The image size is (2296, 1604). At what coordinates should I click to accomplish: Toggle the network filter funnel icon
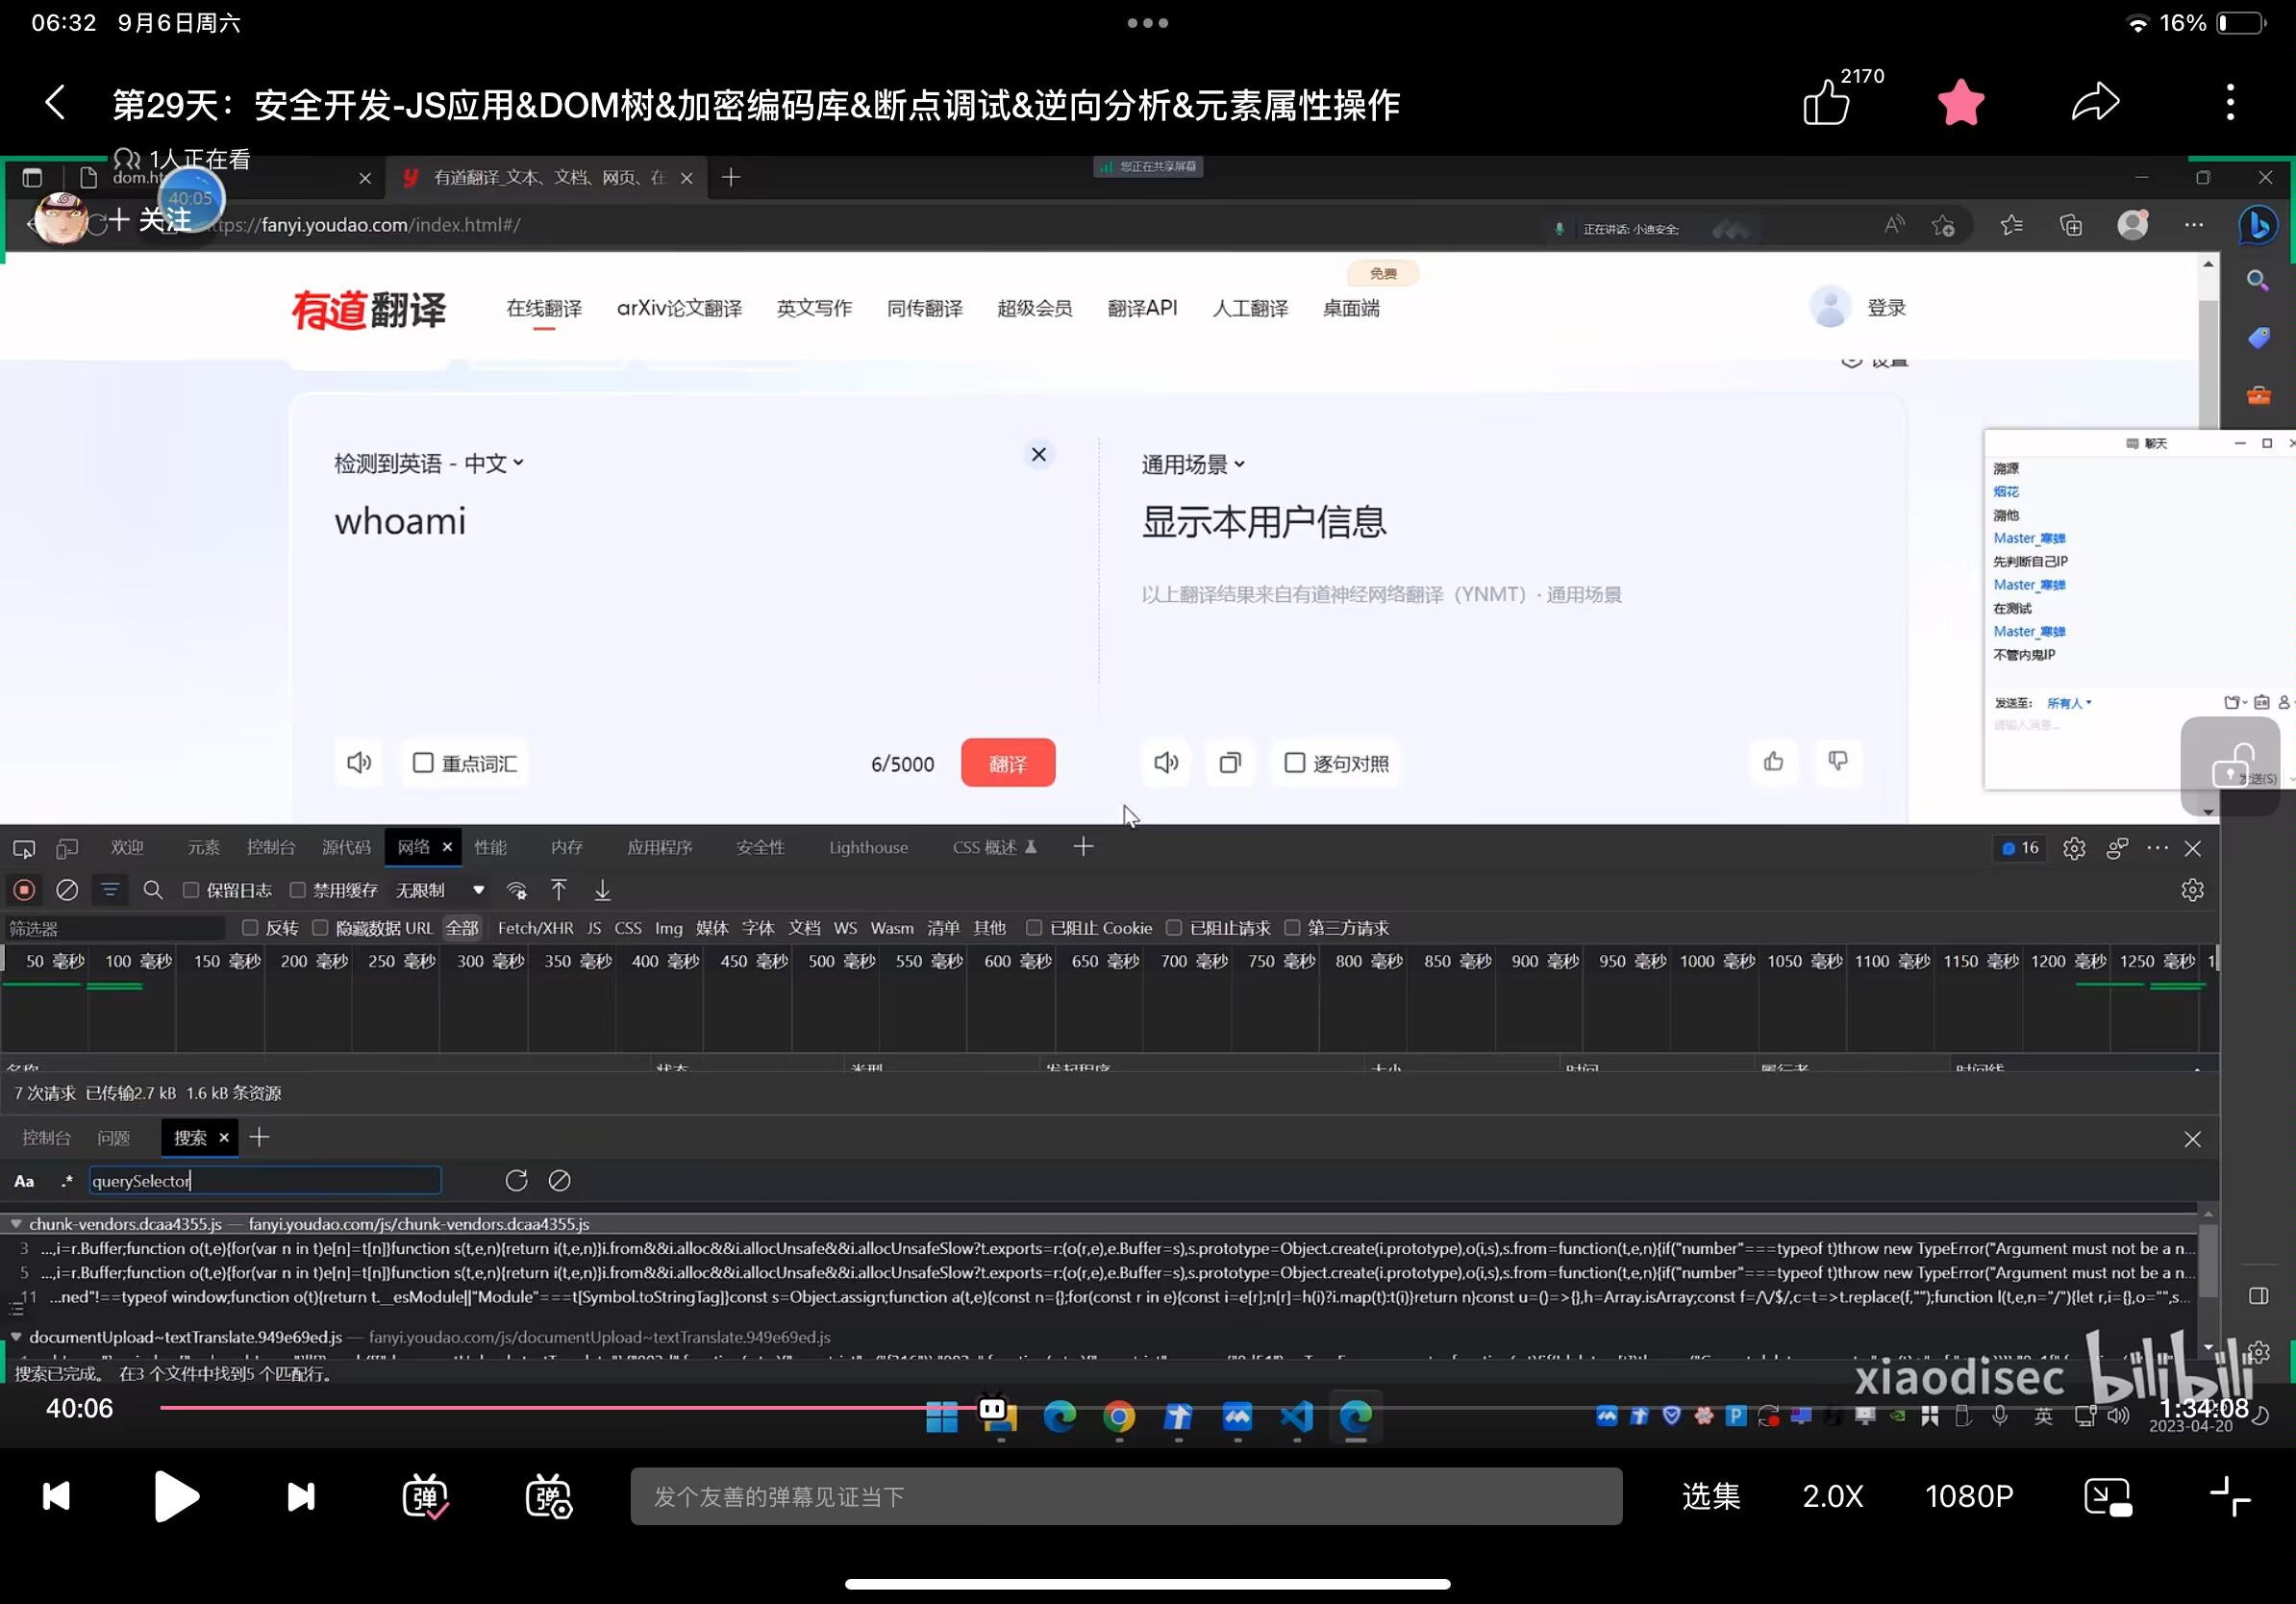pyautogui.click(x=110, y=890)
